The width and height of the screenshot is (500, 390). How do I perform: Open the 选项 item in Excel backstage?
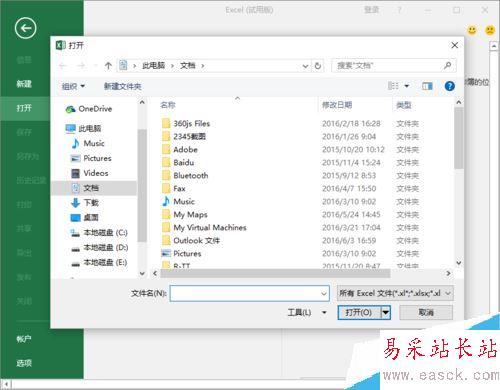(24, 363)
